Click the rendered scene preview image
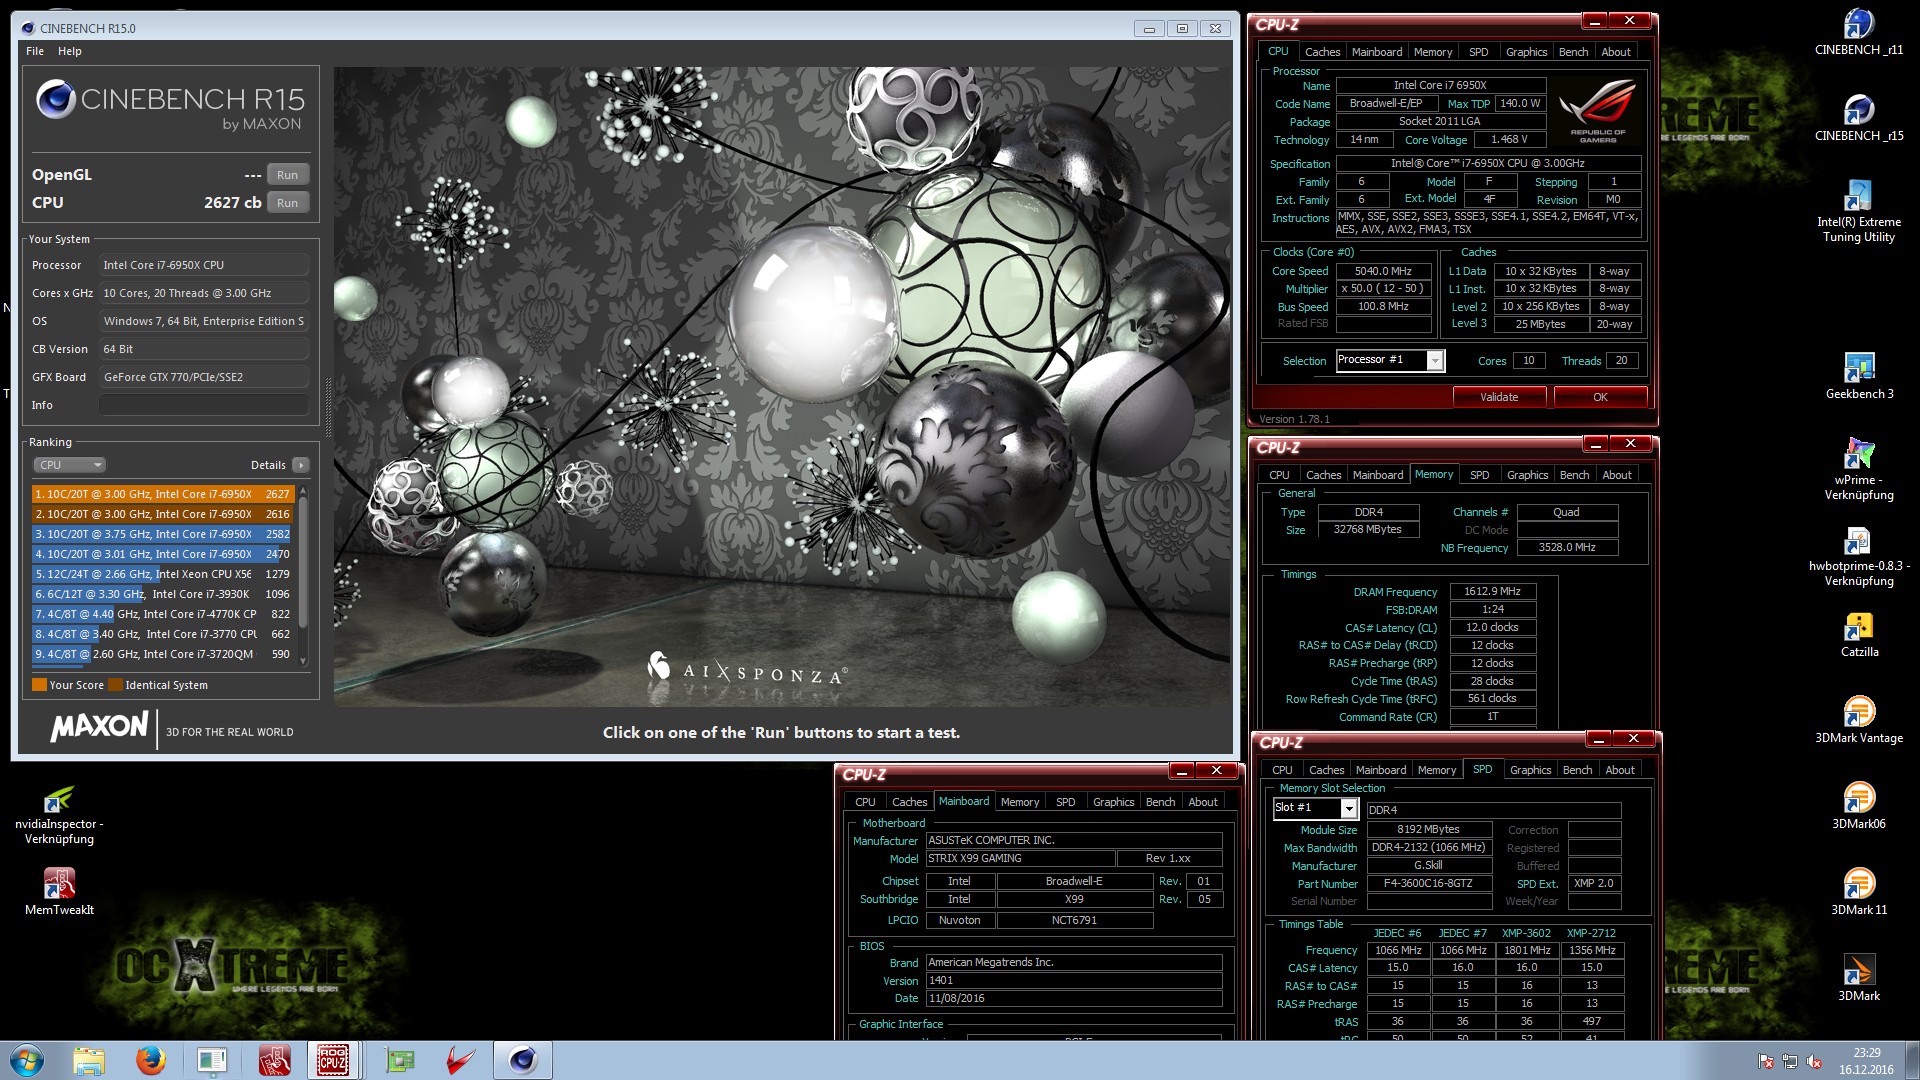 pos(782,386)
